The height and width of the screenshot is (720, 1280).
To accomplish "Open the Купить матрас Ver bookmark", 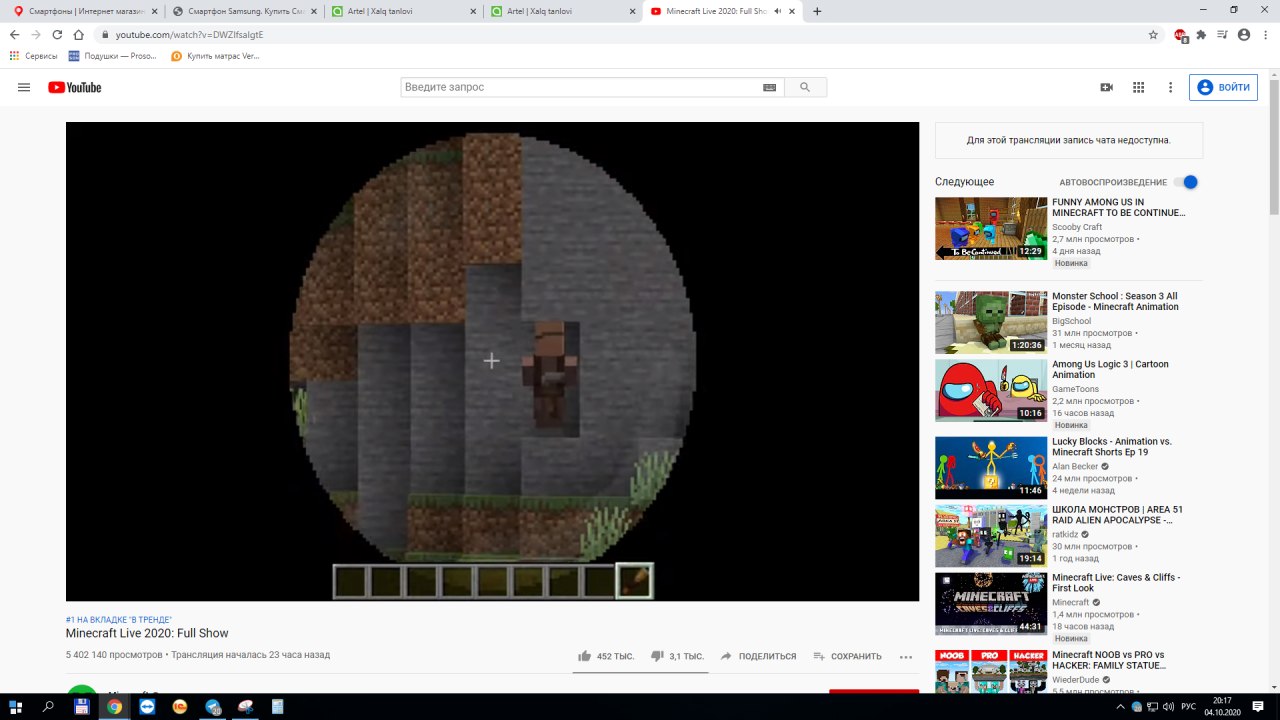I will click(x=216, y=56).
